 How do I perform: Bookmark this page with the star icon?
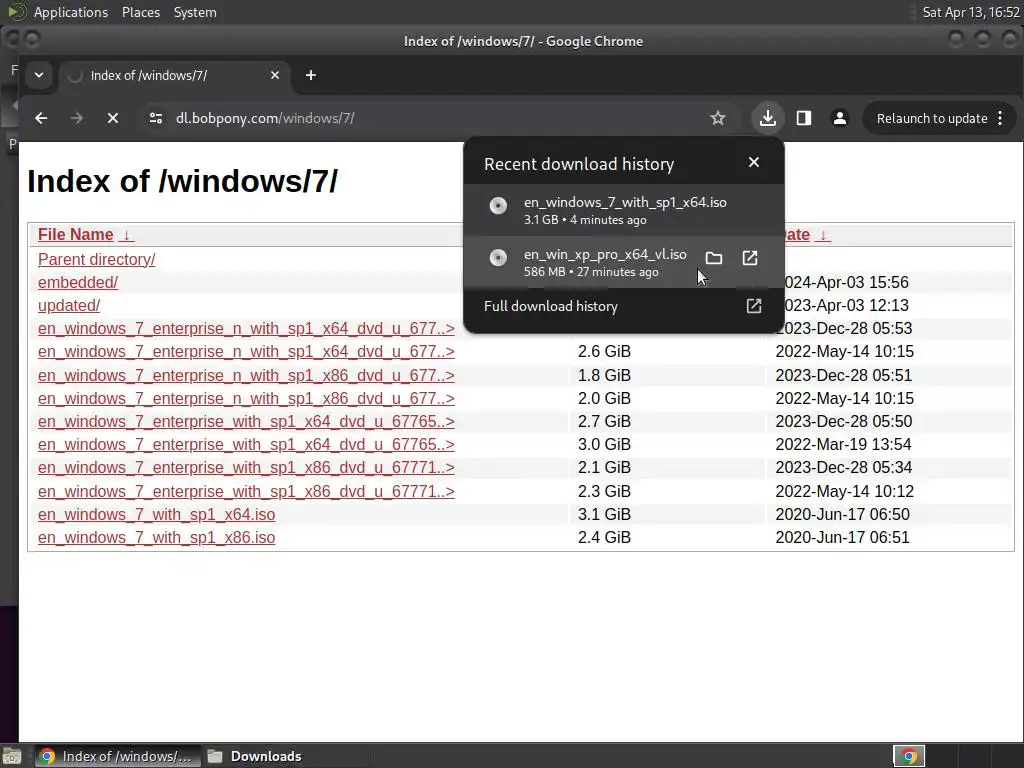click(x=718, y=118)
